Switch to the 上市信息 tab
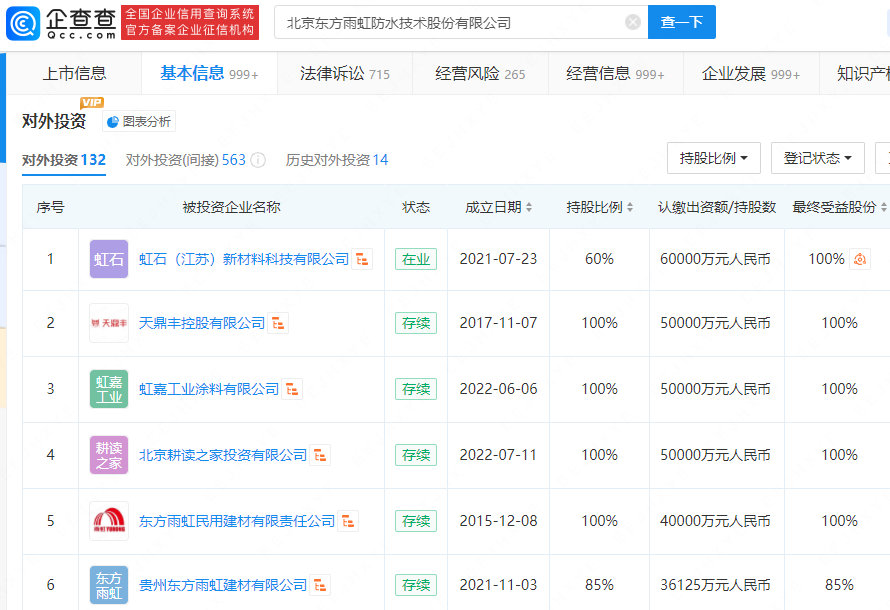This screenshot has height=610, width=890. (x=74, y=73)
